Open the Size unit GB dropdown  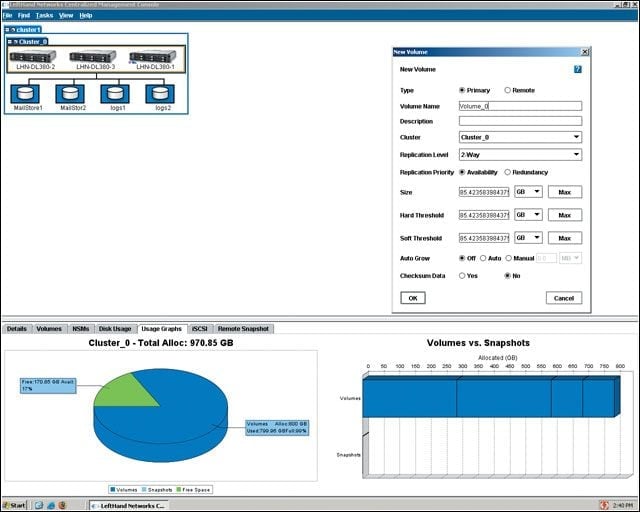click(x=528, y=192)
